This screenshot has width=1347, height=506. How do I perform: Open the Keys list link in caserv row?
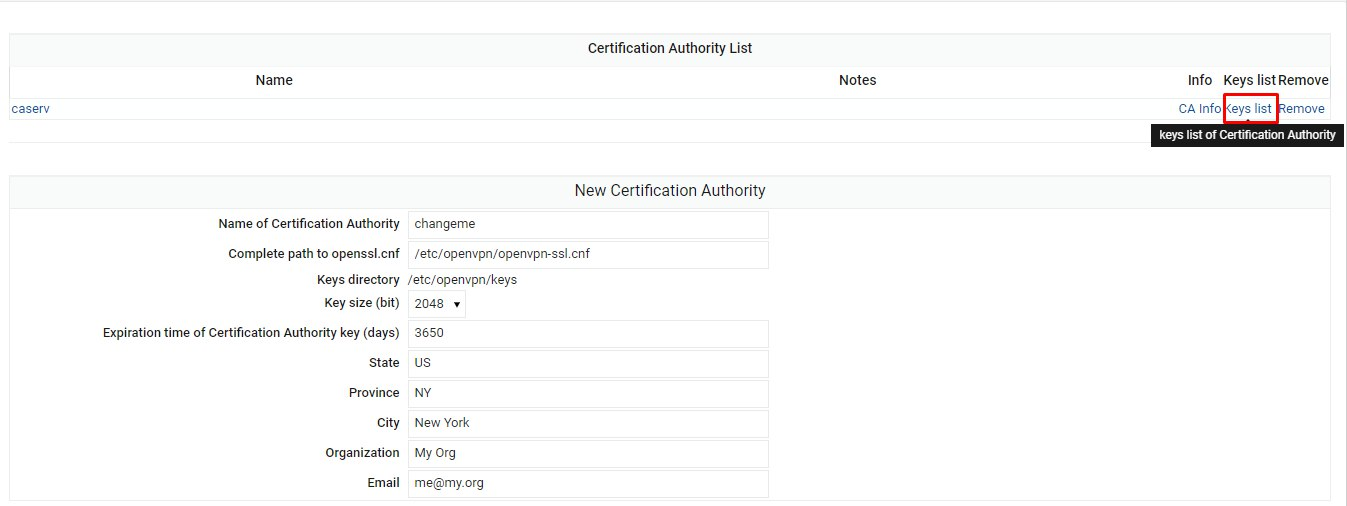pos(1249,109)
